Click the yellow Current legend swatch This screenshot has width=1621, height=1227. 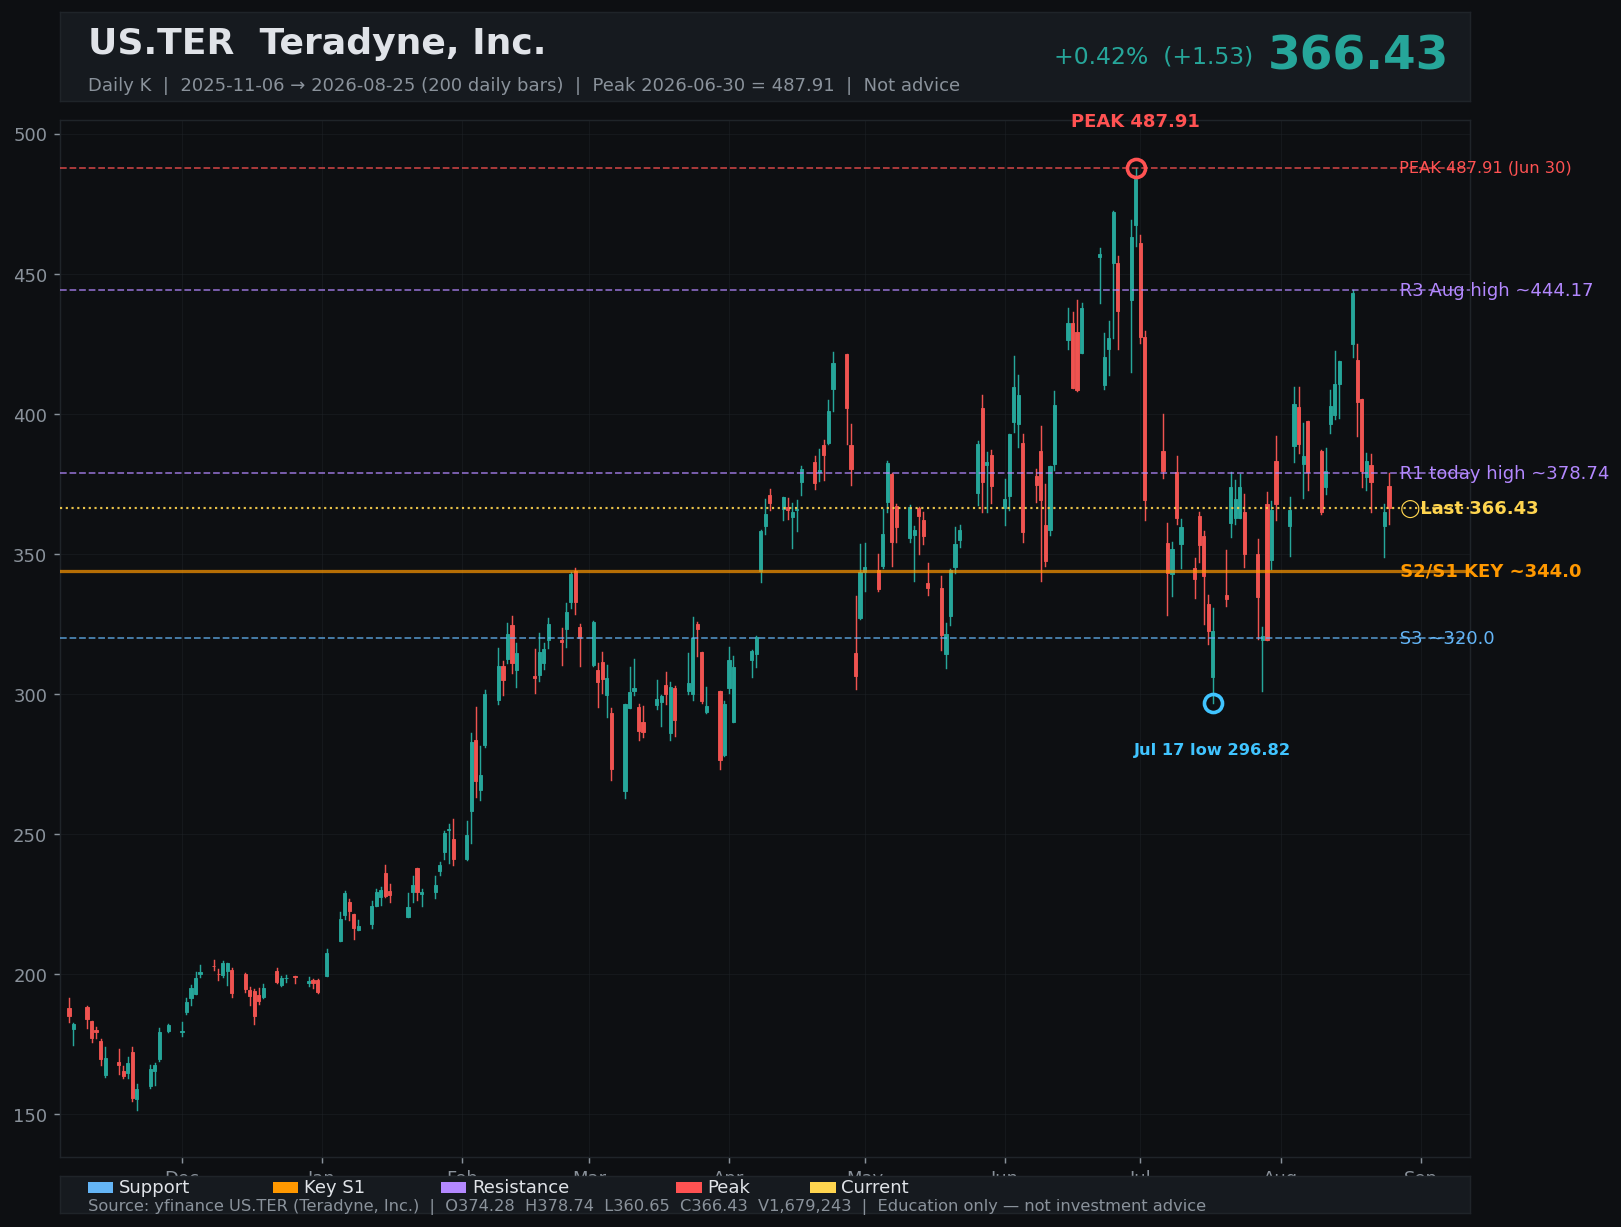(822, 1187)
